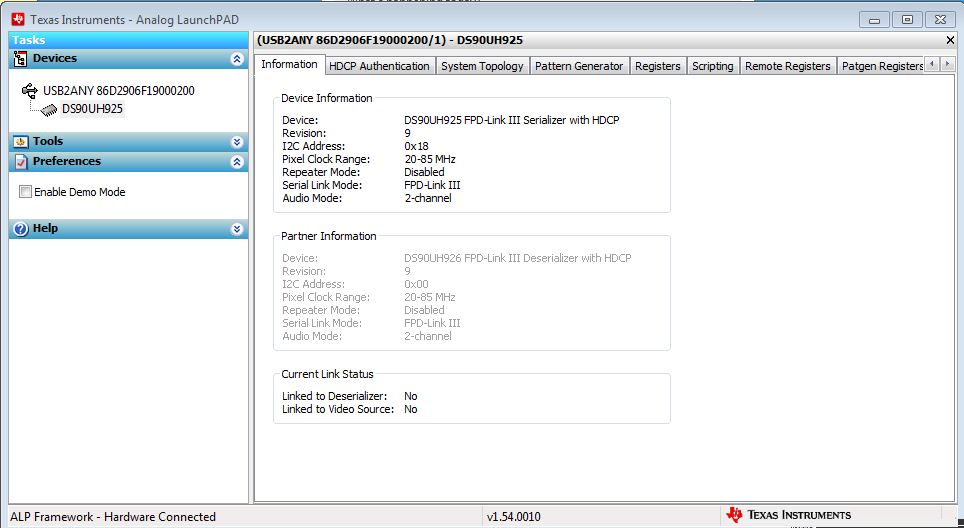The image size is (964, 528).
Task: Click the USB icon beside USB2ANY
Action: (30, 91)
